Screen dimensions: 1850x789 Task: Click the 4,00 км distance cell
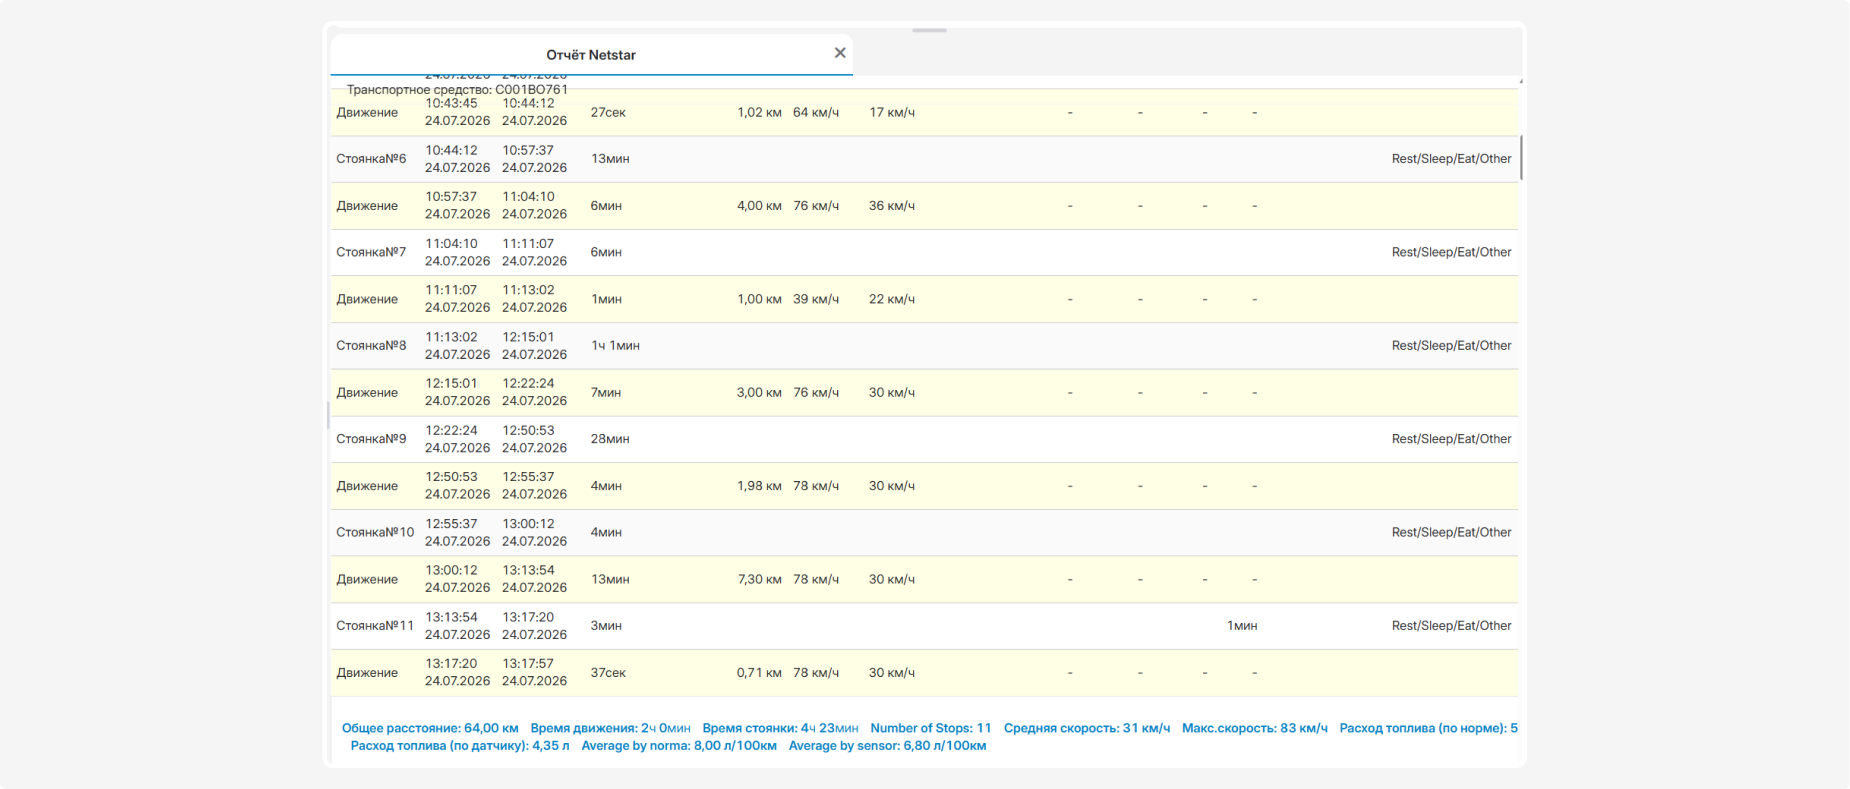coord(759,206)
